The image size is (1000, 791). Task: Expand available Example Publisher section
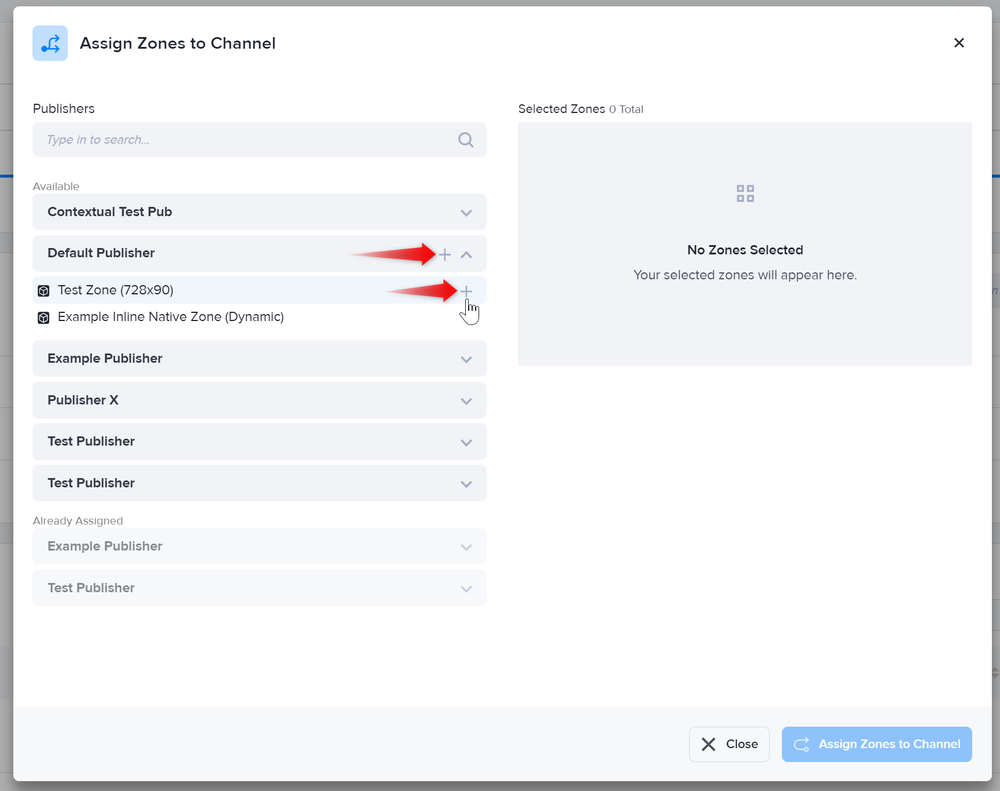(x=466, y=359)
